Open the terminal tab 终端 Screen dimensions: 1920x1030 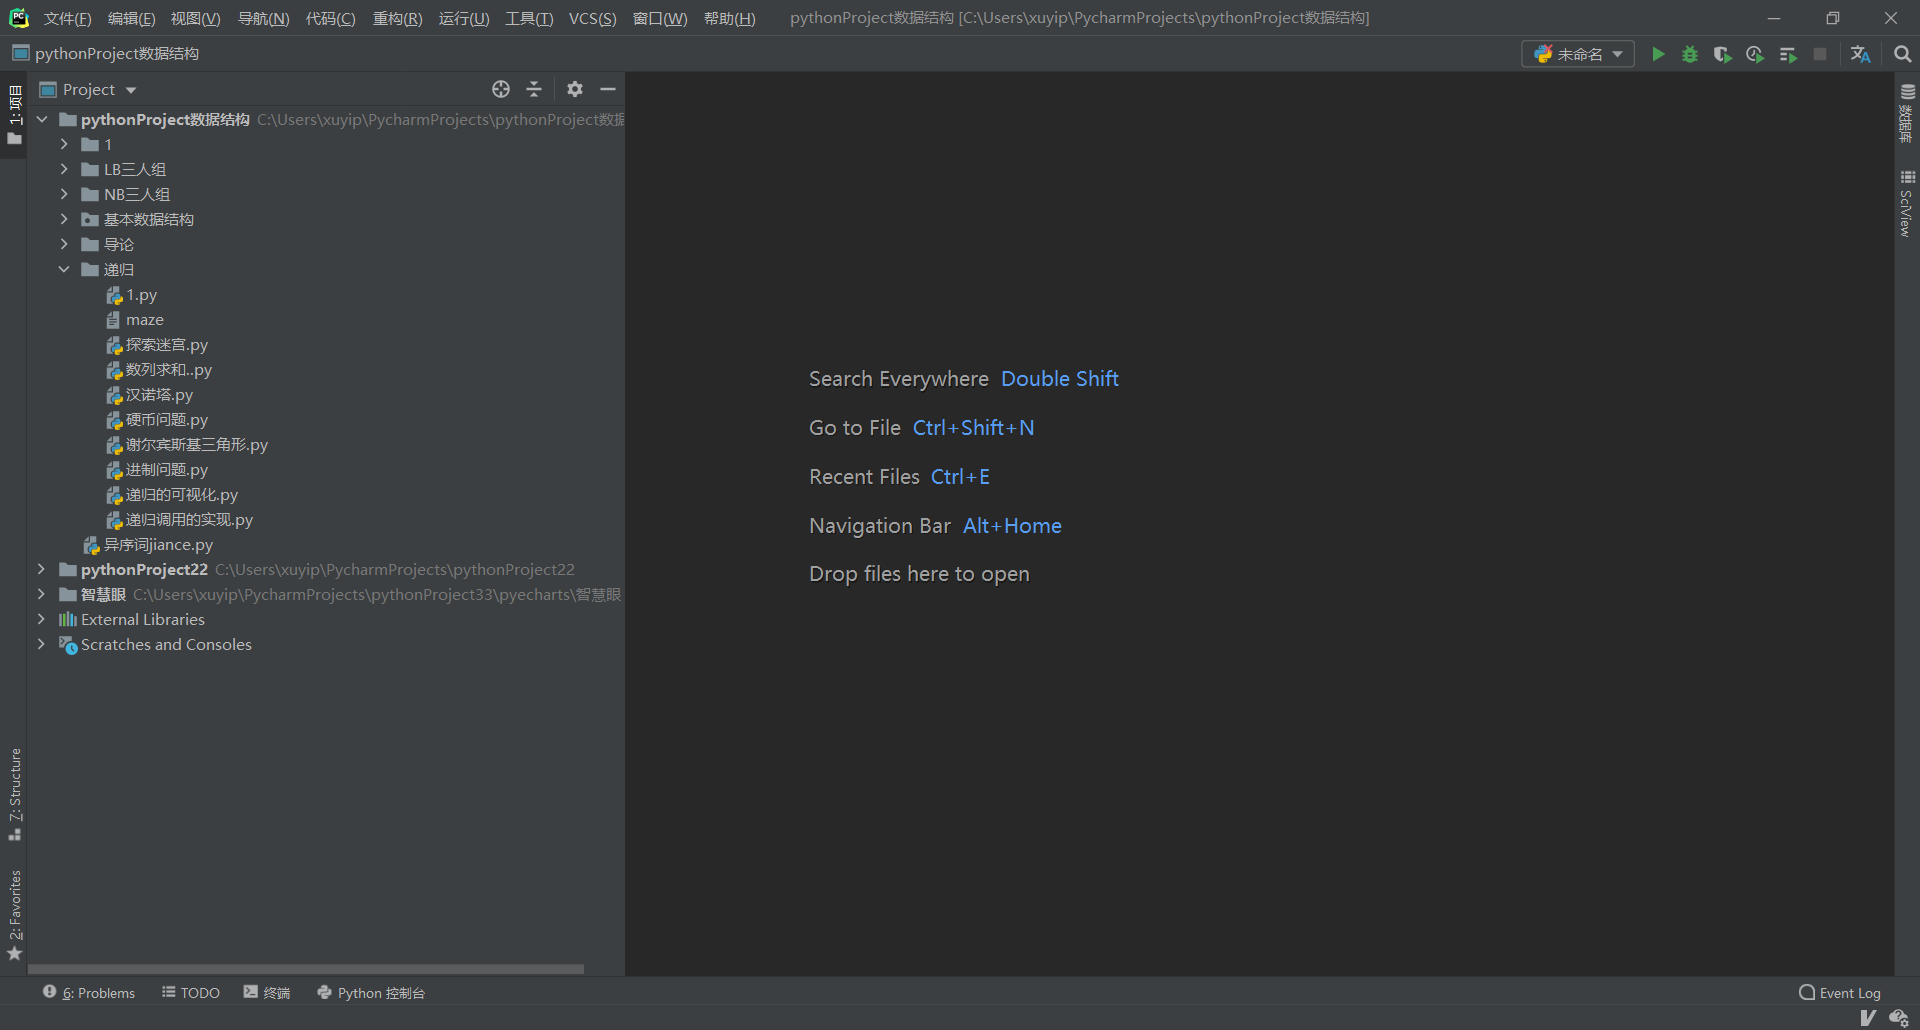267,992
